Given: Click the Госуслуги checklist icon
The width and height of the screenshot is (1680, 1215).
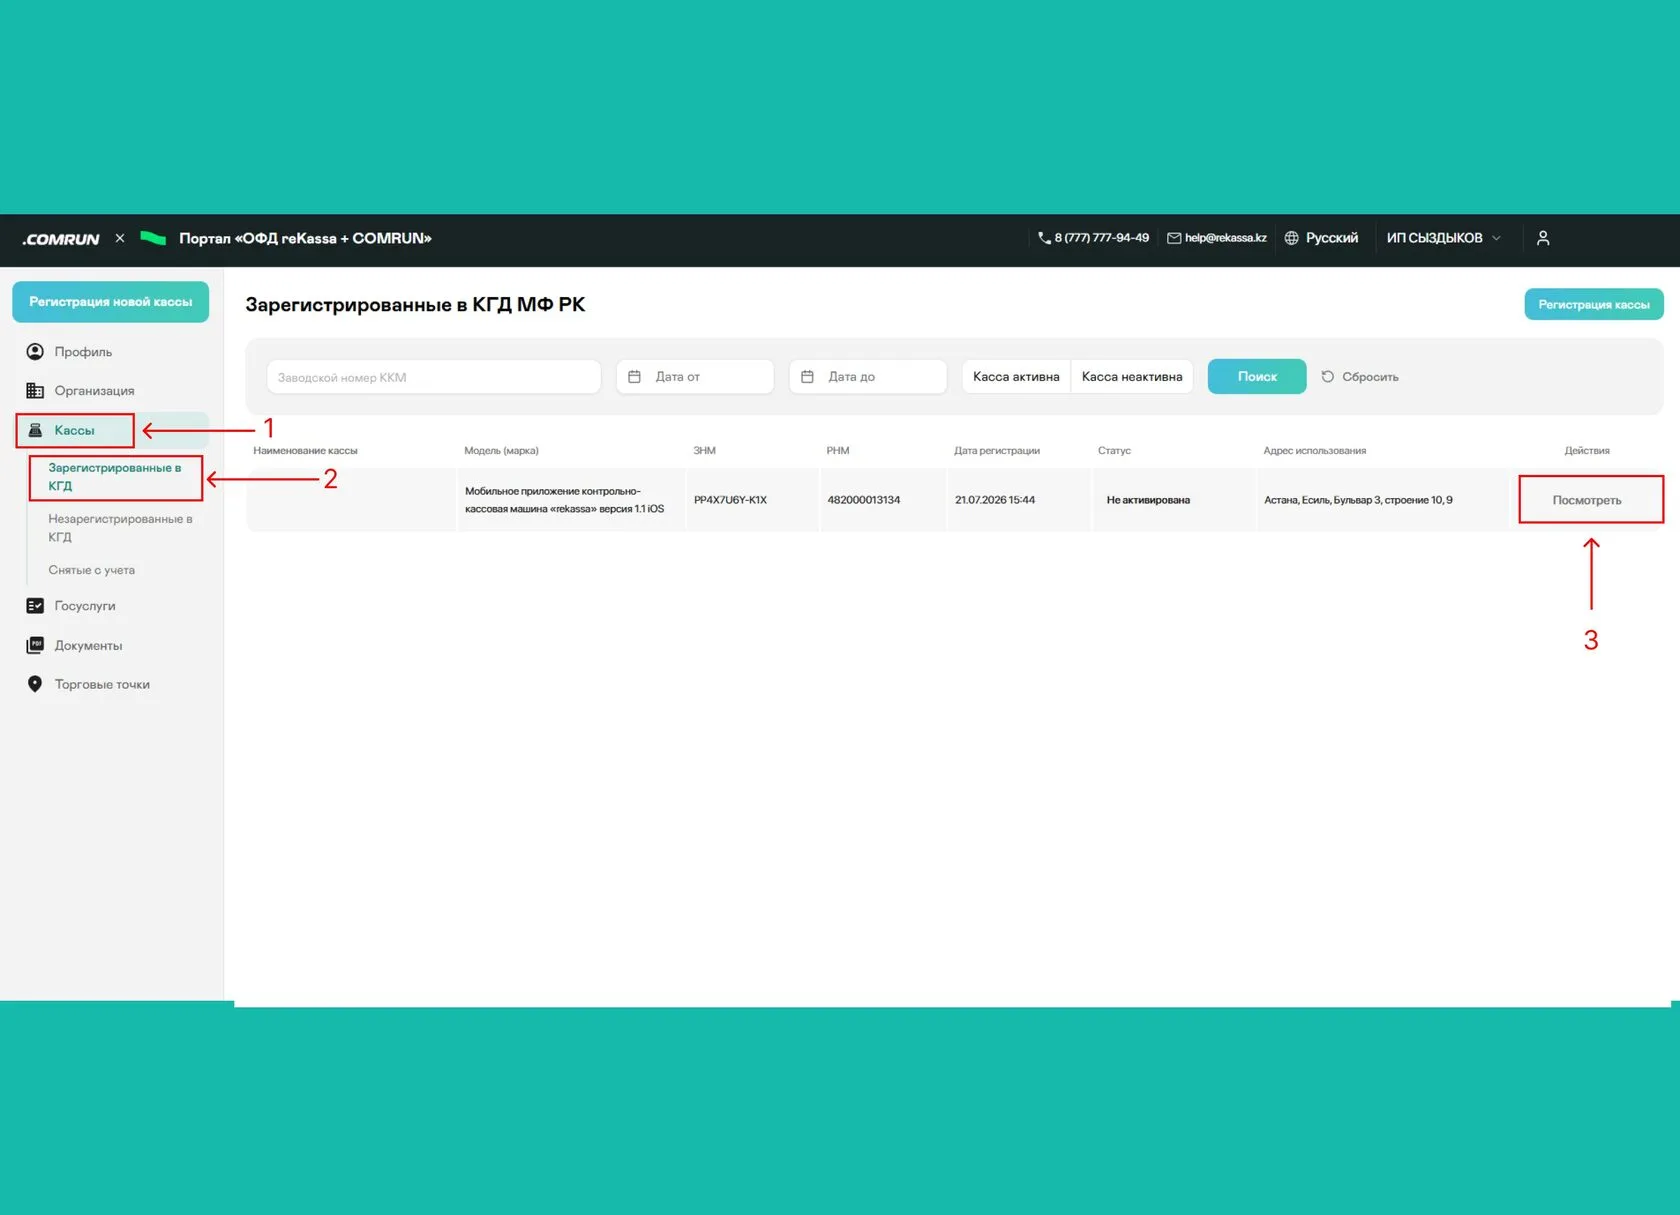Looking at the screenshot, I should [x=35, y=606].
